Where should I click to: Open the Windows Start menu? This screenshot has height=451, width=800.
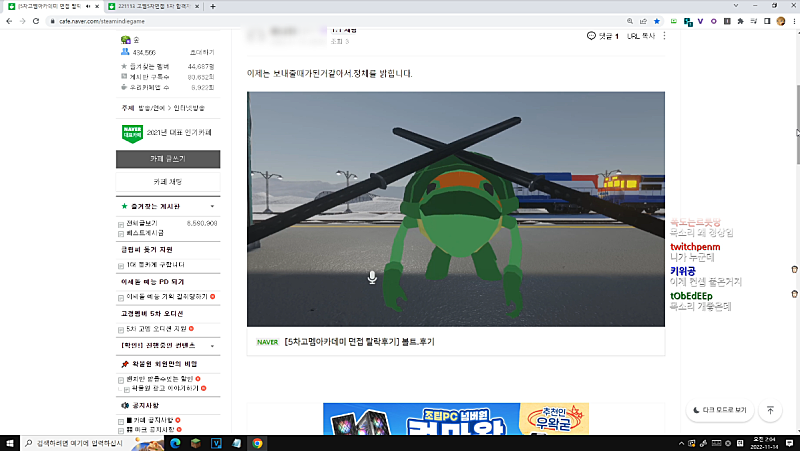tap(10, 443)
